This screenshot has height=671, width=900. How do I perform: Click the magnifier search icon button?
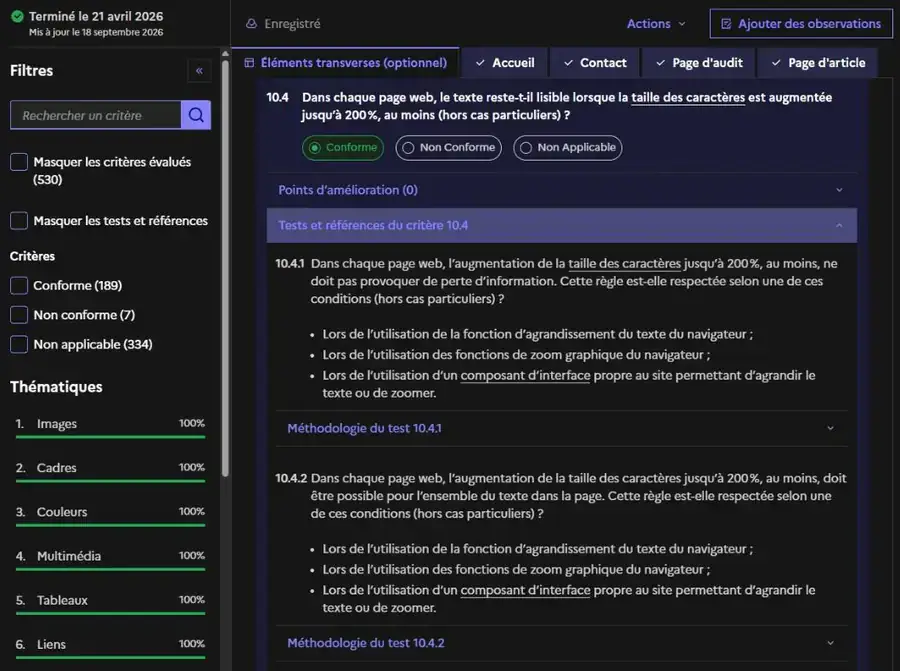coord(196,115)
